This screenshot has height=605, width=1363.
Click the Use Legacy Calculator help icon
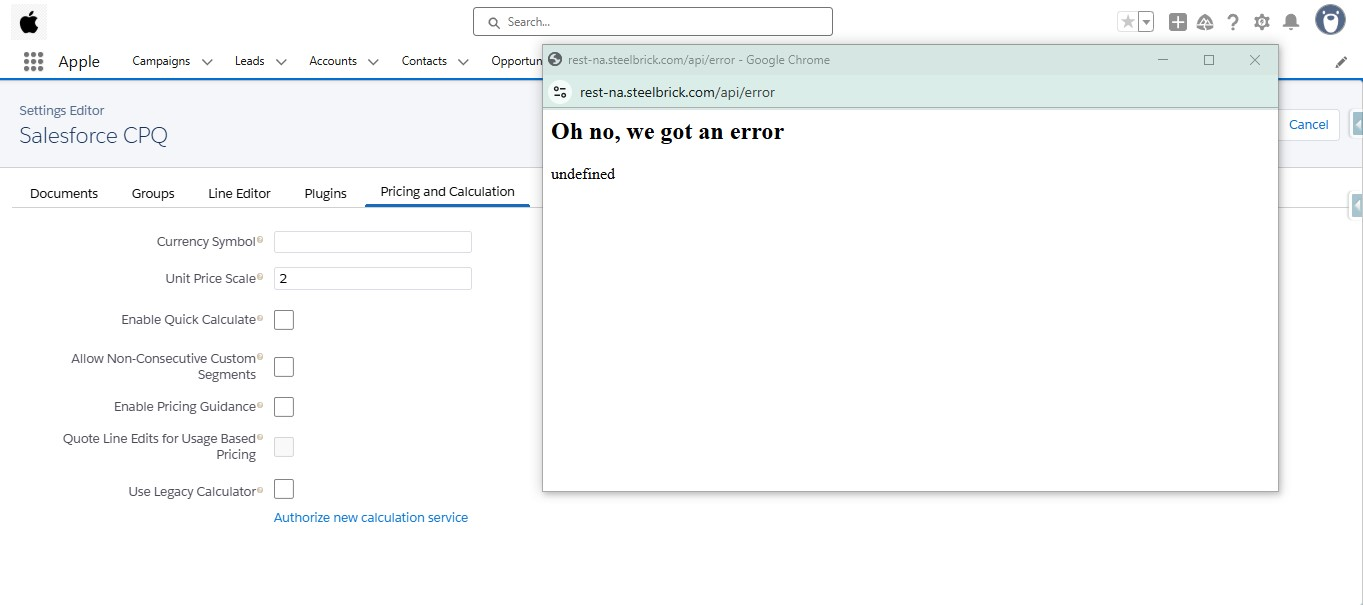tap(260, 490)
